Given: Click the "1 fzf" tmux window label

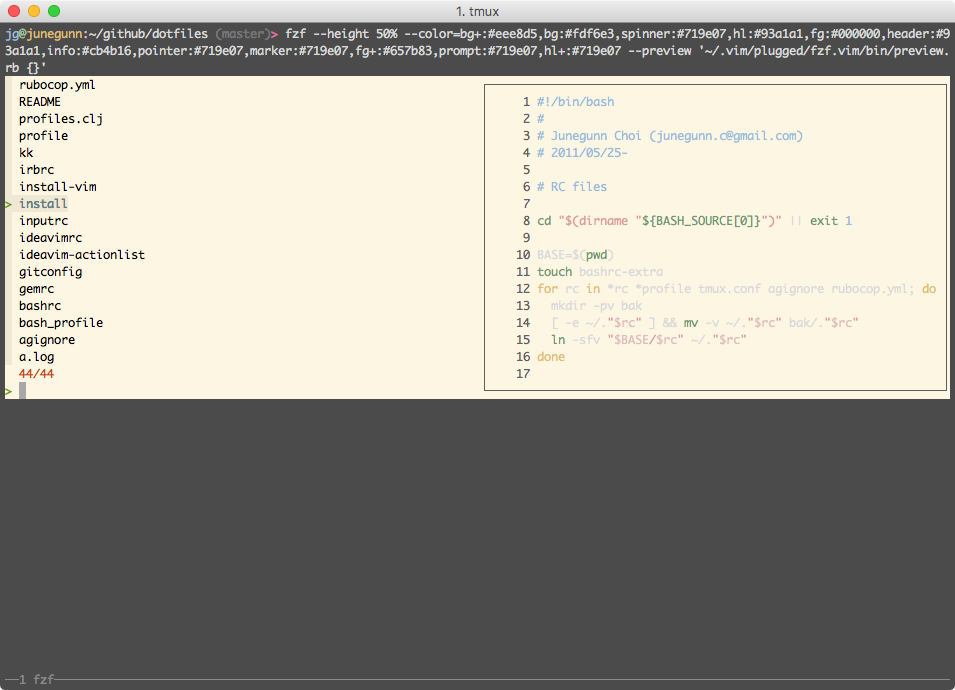Looking at the screenshot, I should (38, 677).
